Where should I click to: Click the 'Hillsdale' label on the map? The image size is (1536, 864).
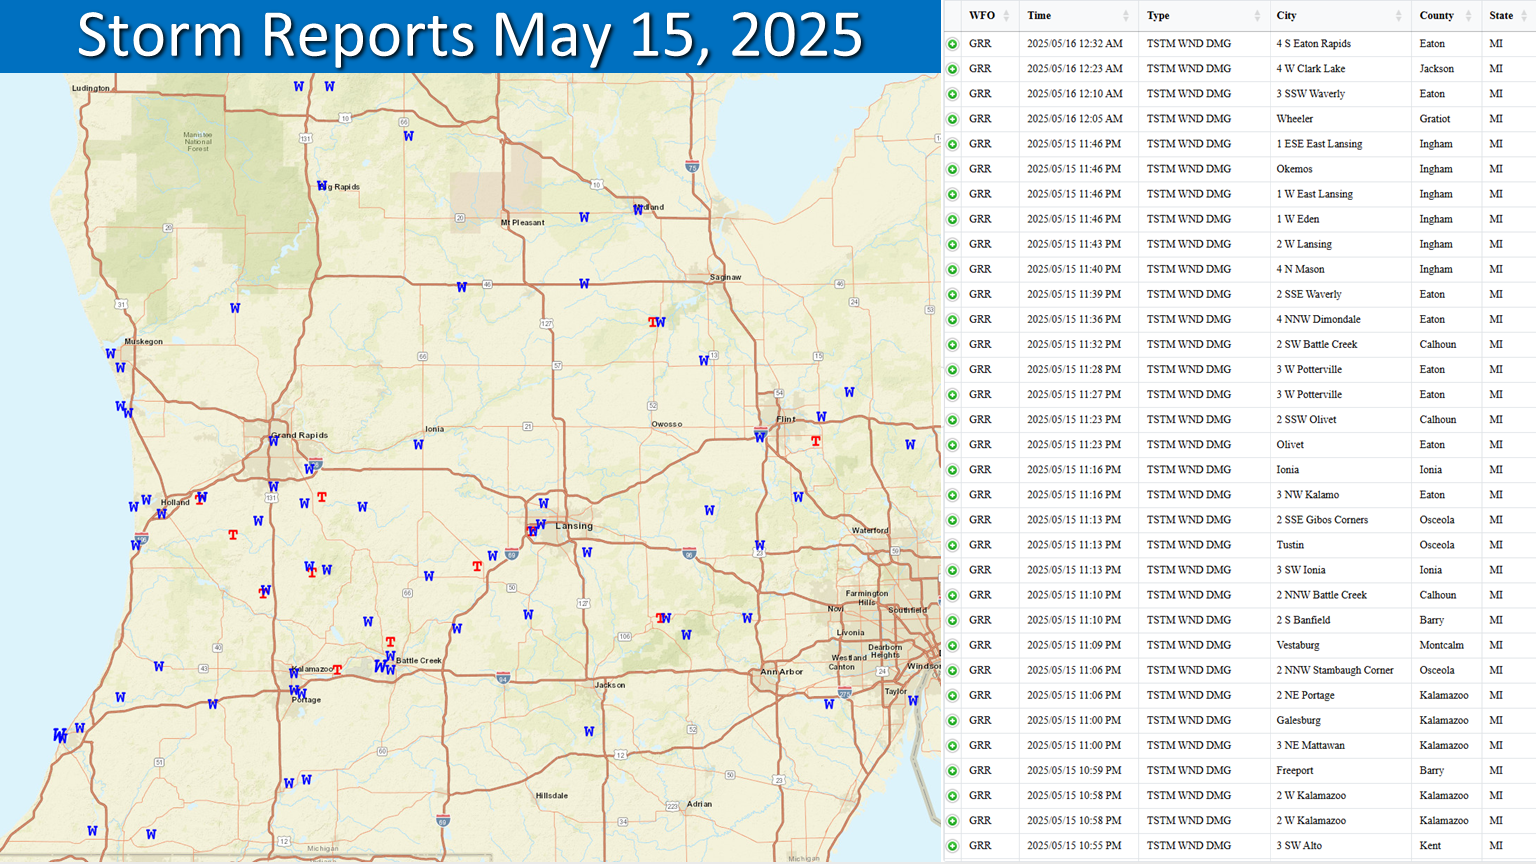[x=552, y=796]
